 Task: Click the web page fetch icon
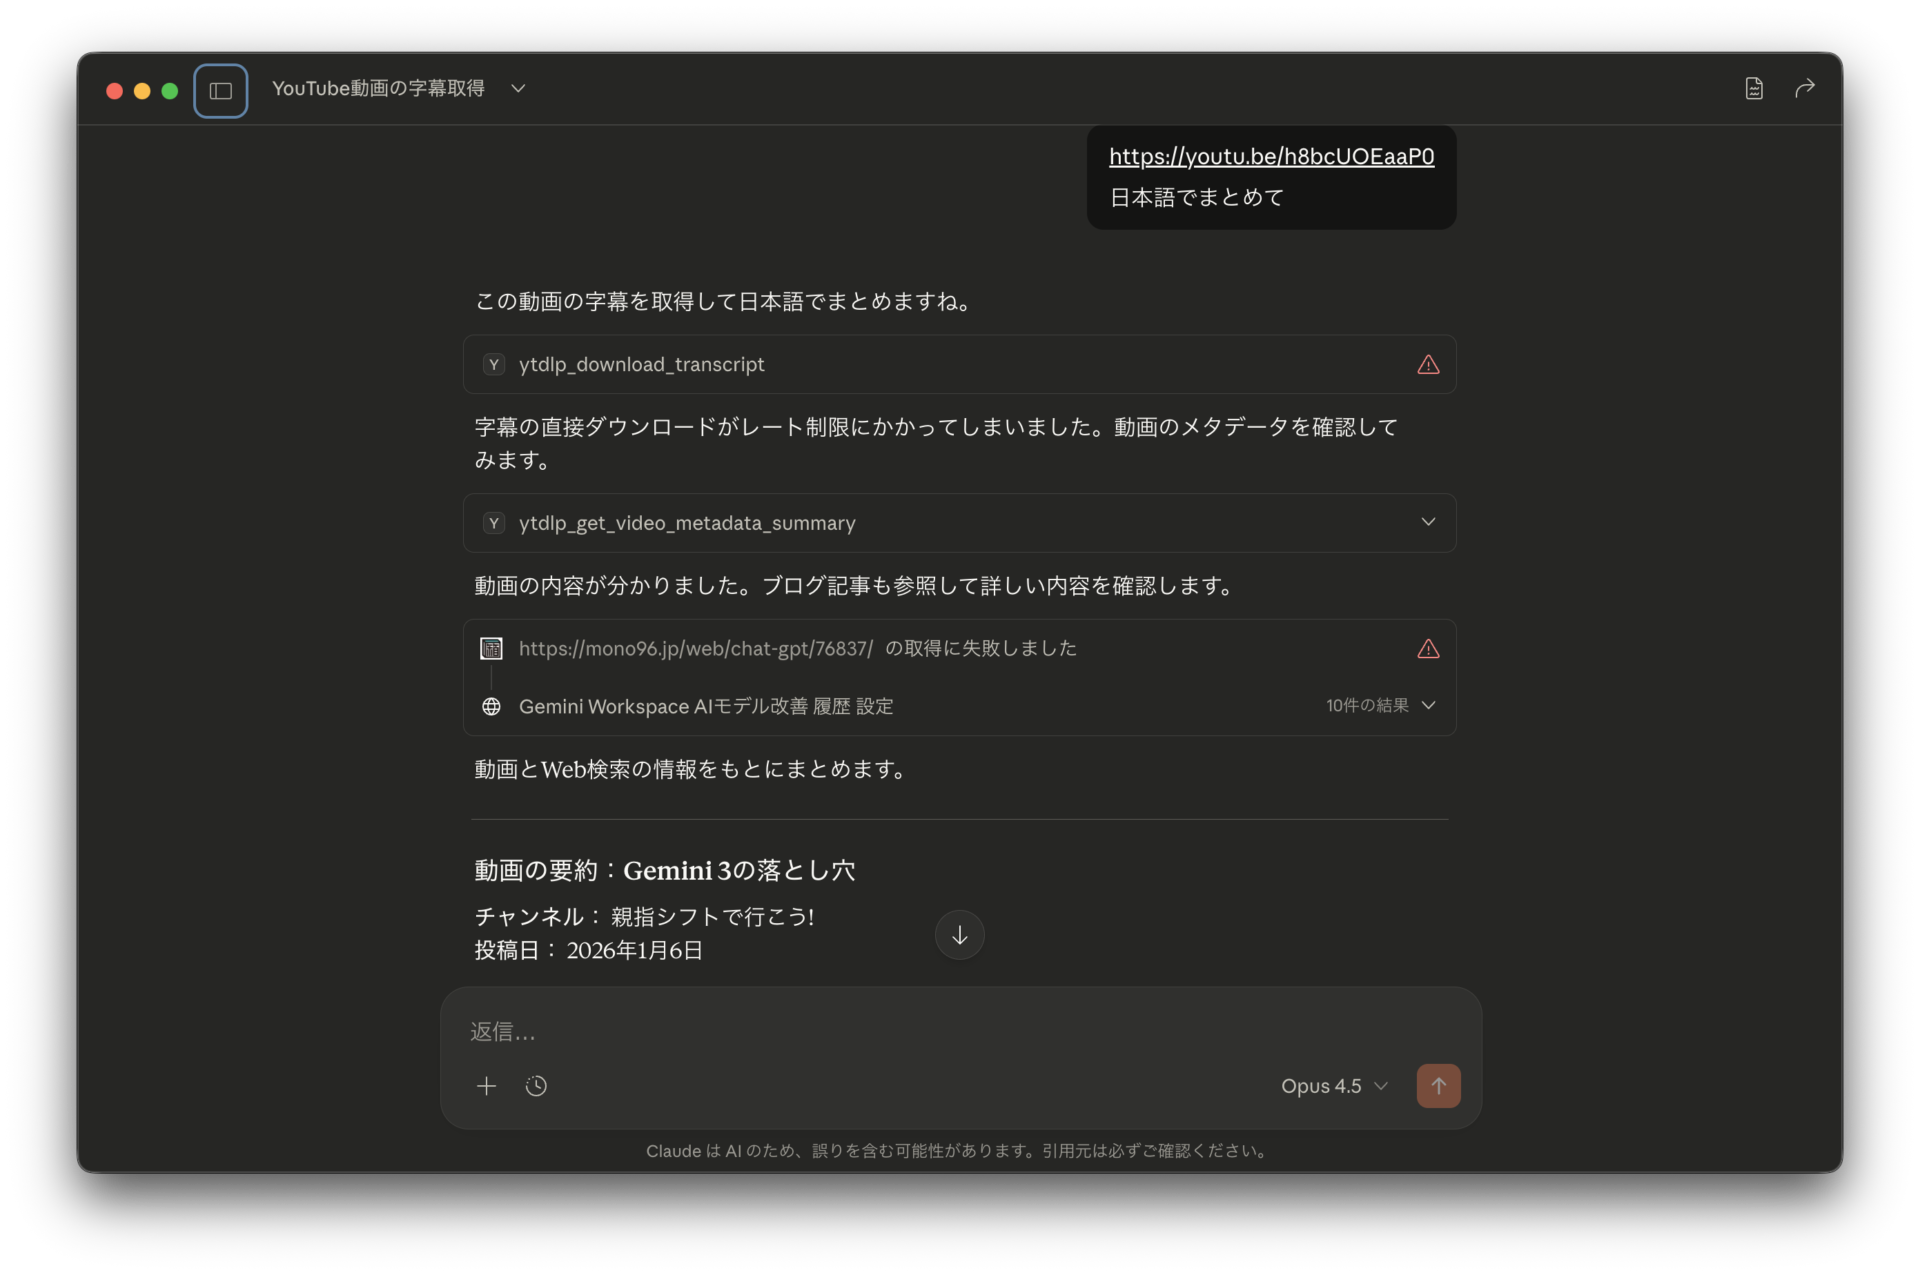(x=491, y=649)
